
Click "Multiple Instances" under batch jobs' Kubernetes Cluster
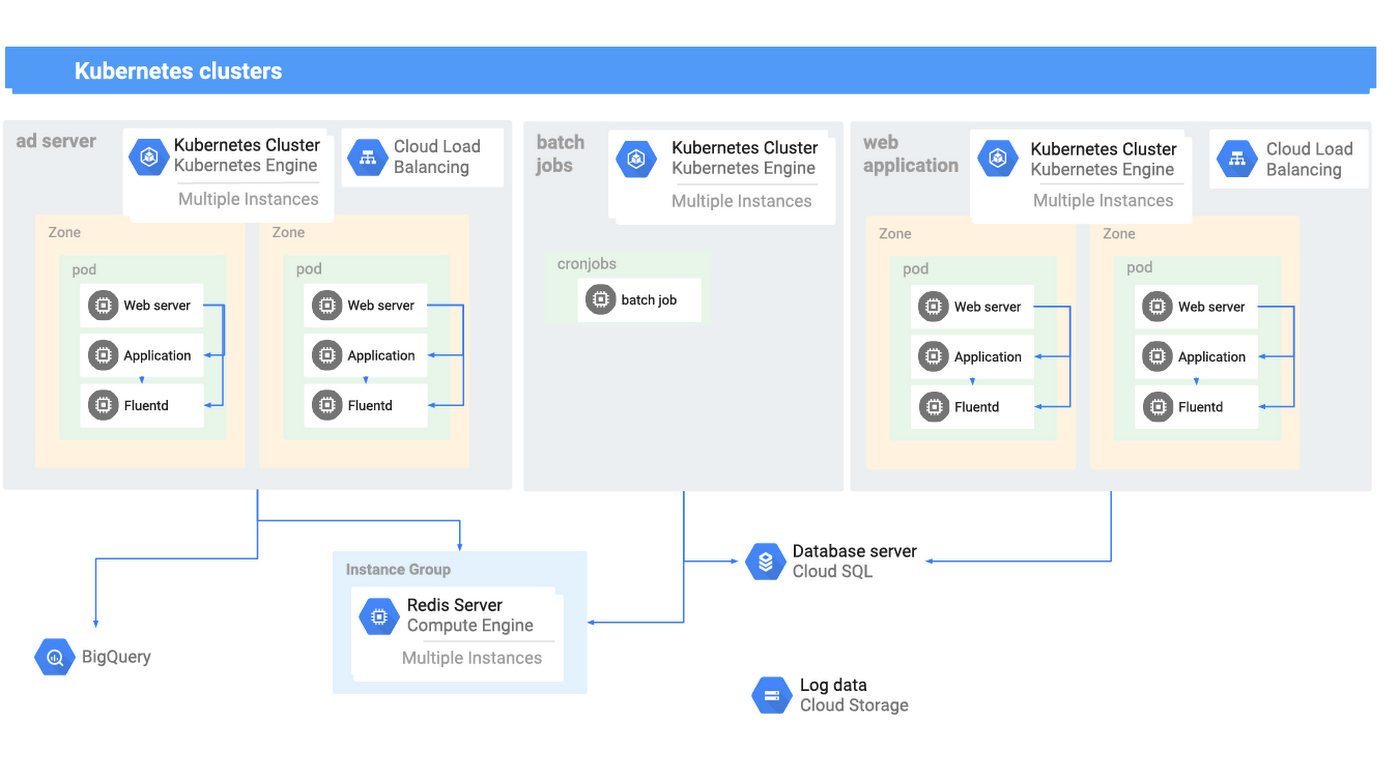tap(742, 201)
